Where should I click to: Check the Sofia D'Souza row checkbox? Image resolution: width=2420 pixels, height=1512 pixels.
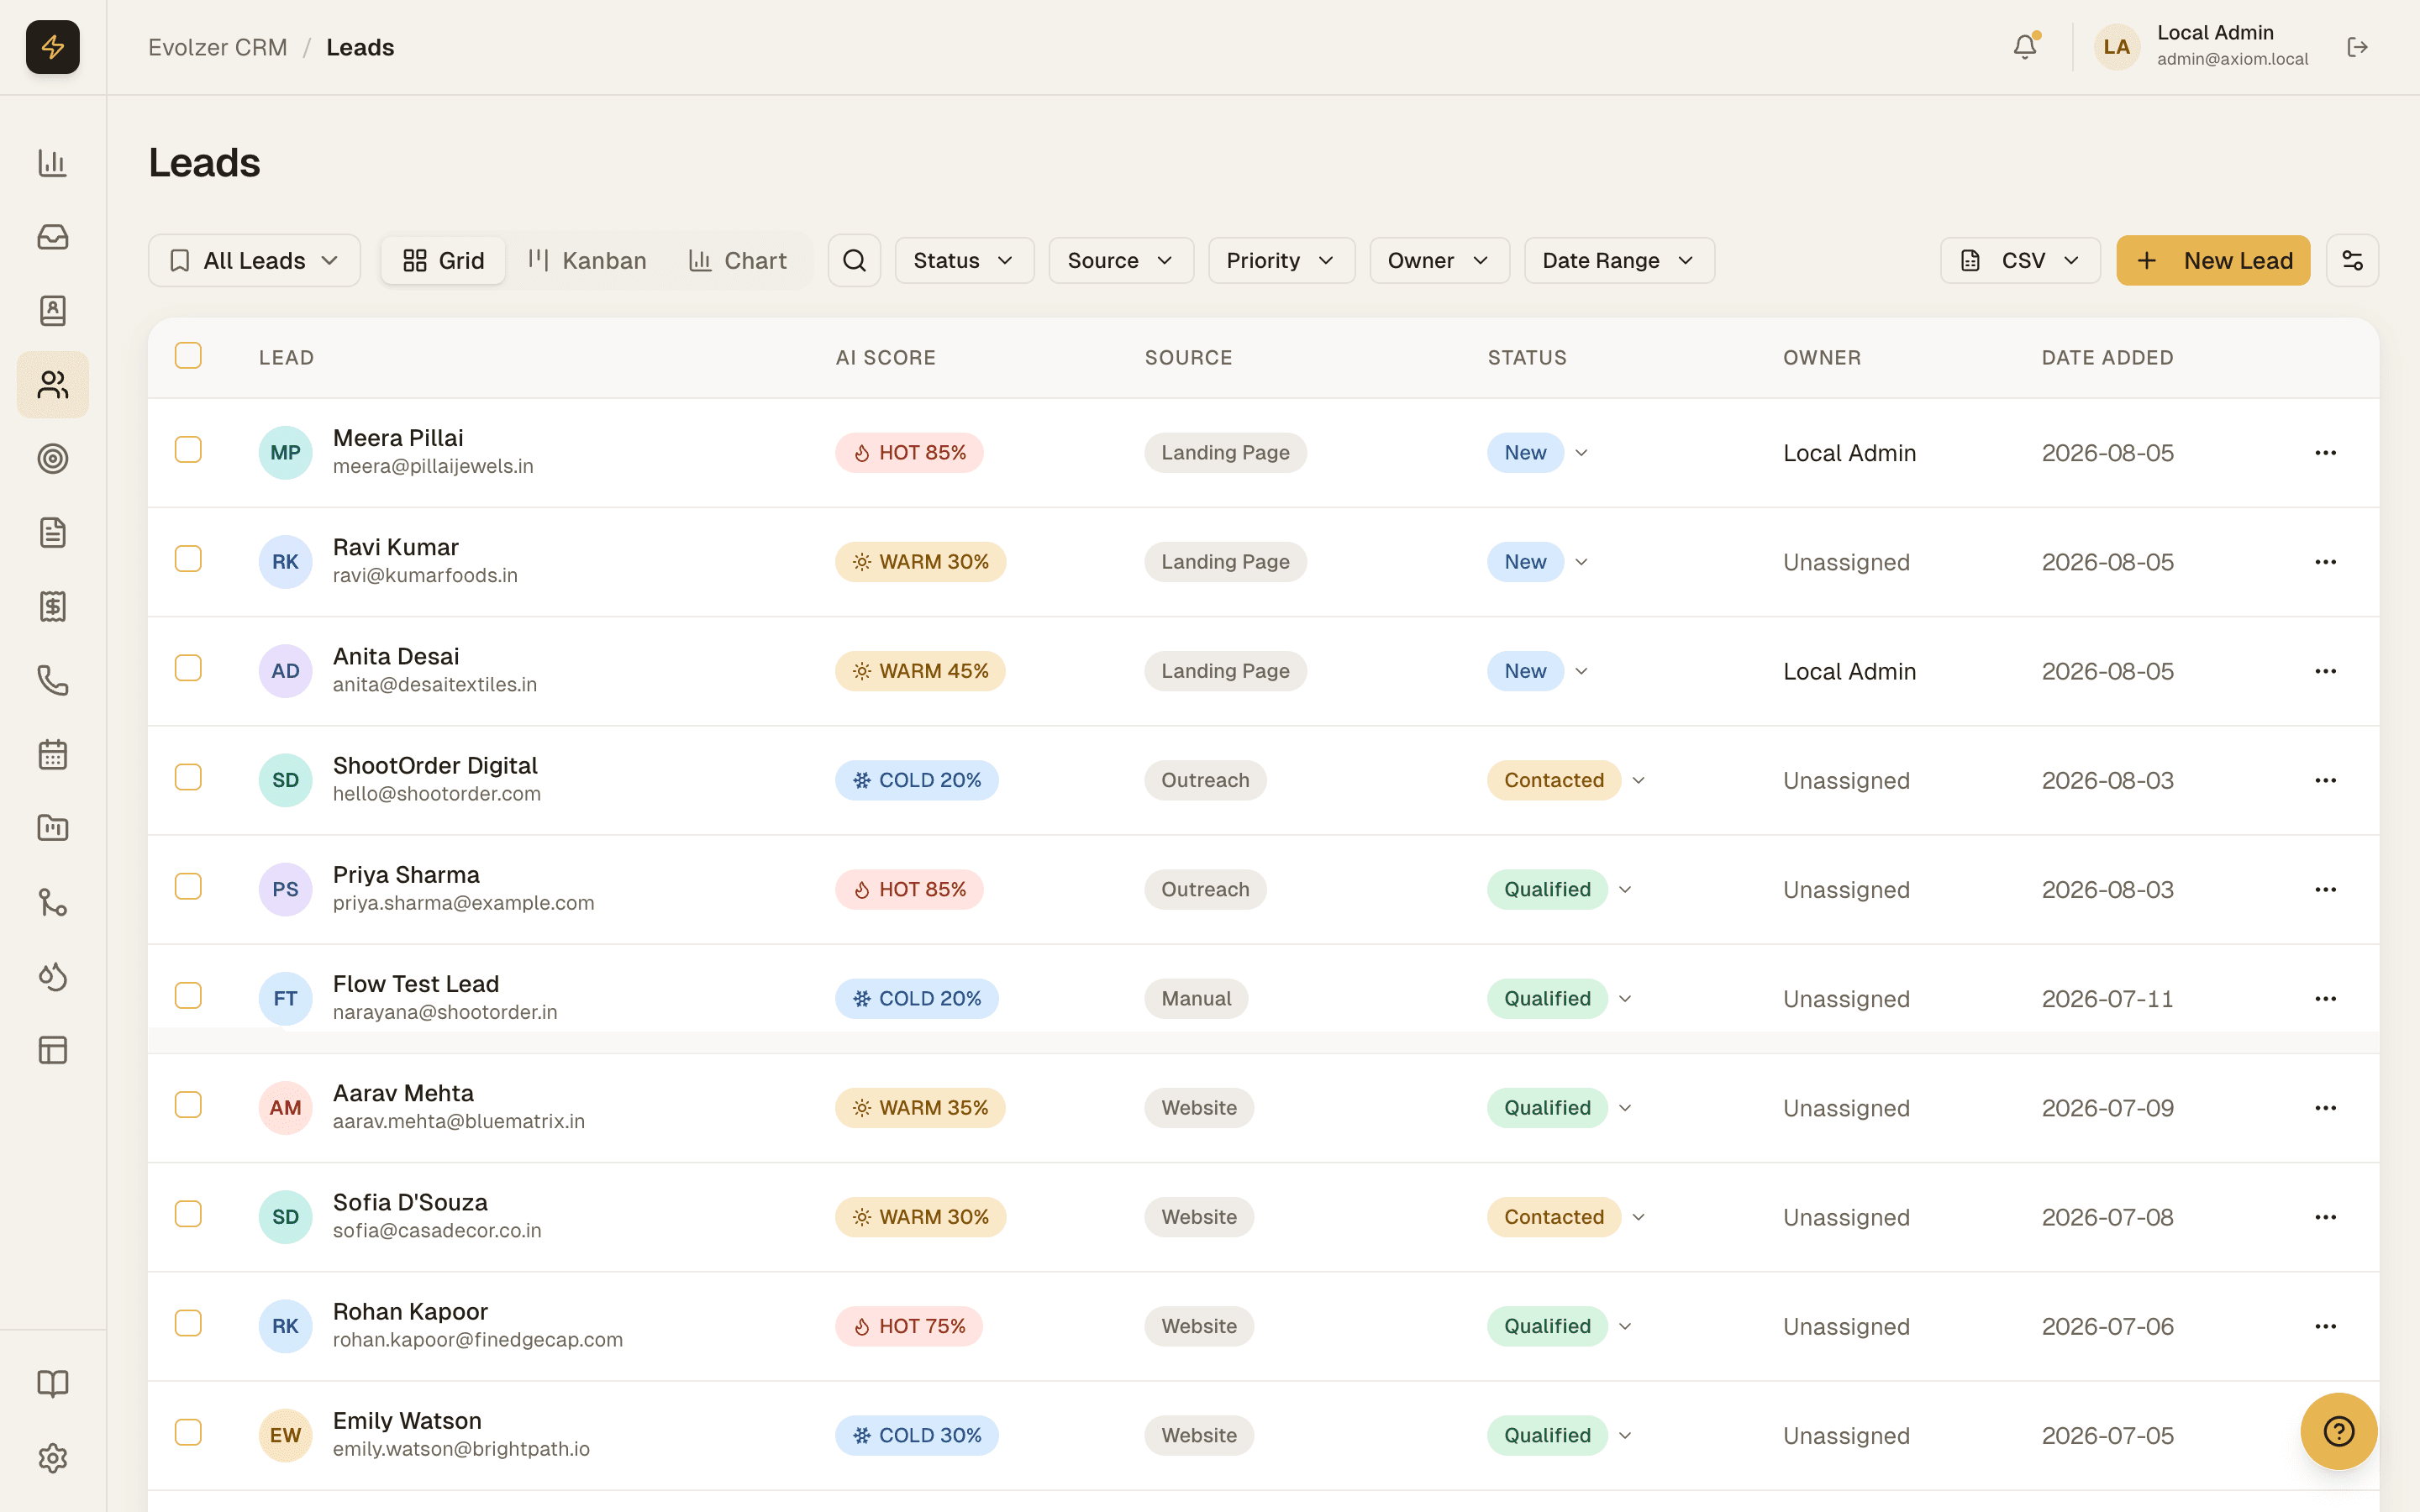click(188, 1214)
